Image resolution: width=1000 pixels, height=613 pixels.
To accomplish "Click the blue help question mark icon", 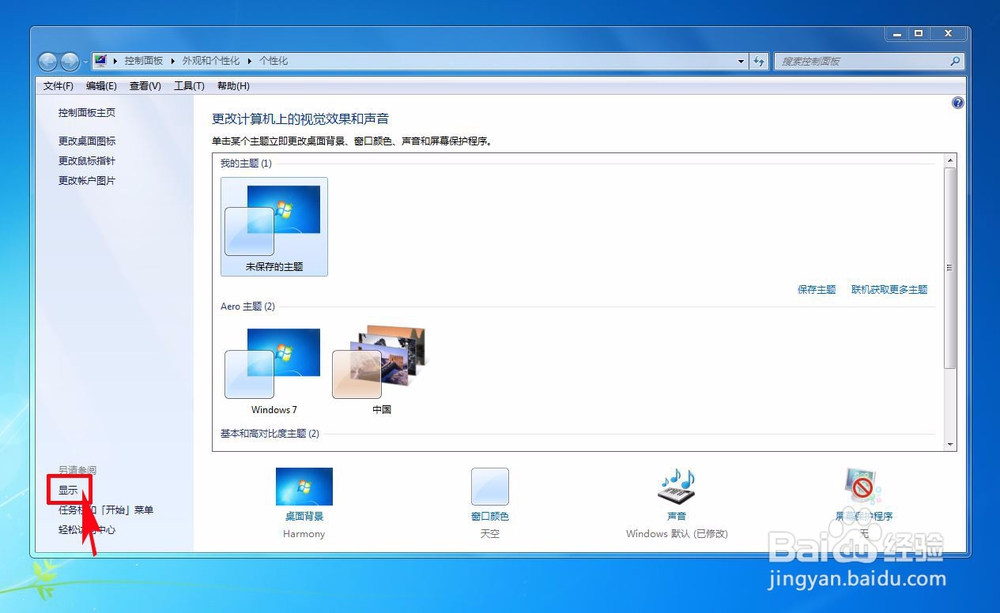I will [x=957, y=103].
